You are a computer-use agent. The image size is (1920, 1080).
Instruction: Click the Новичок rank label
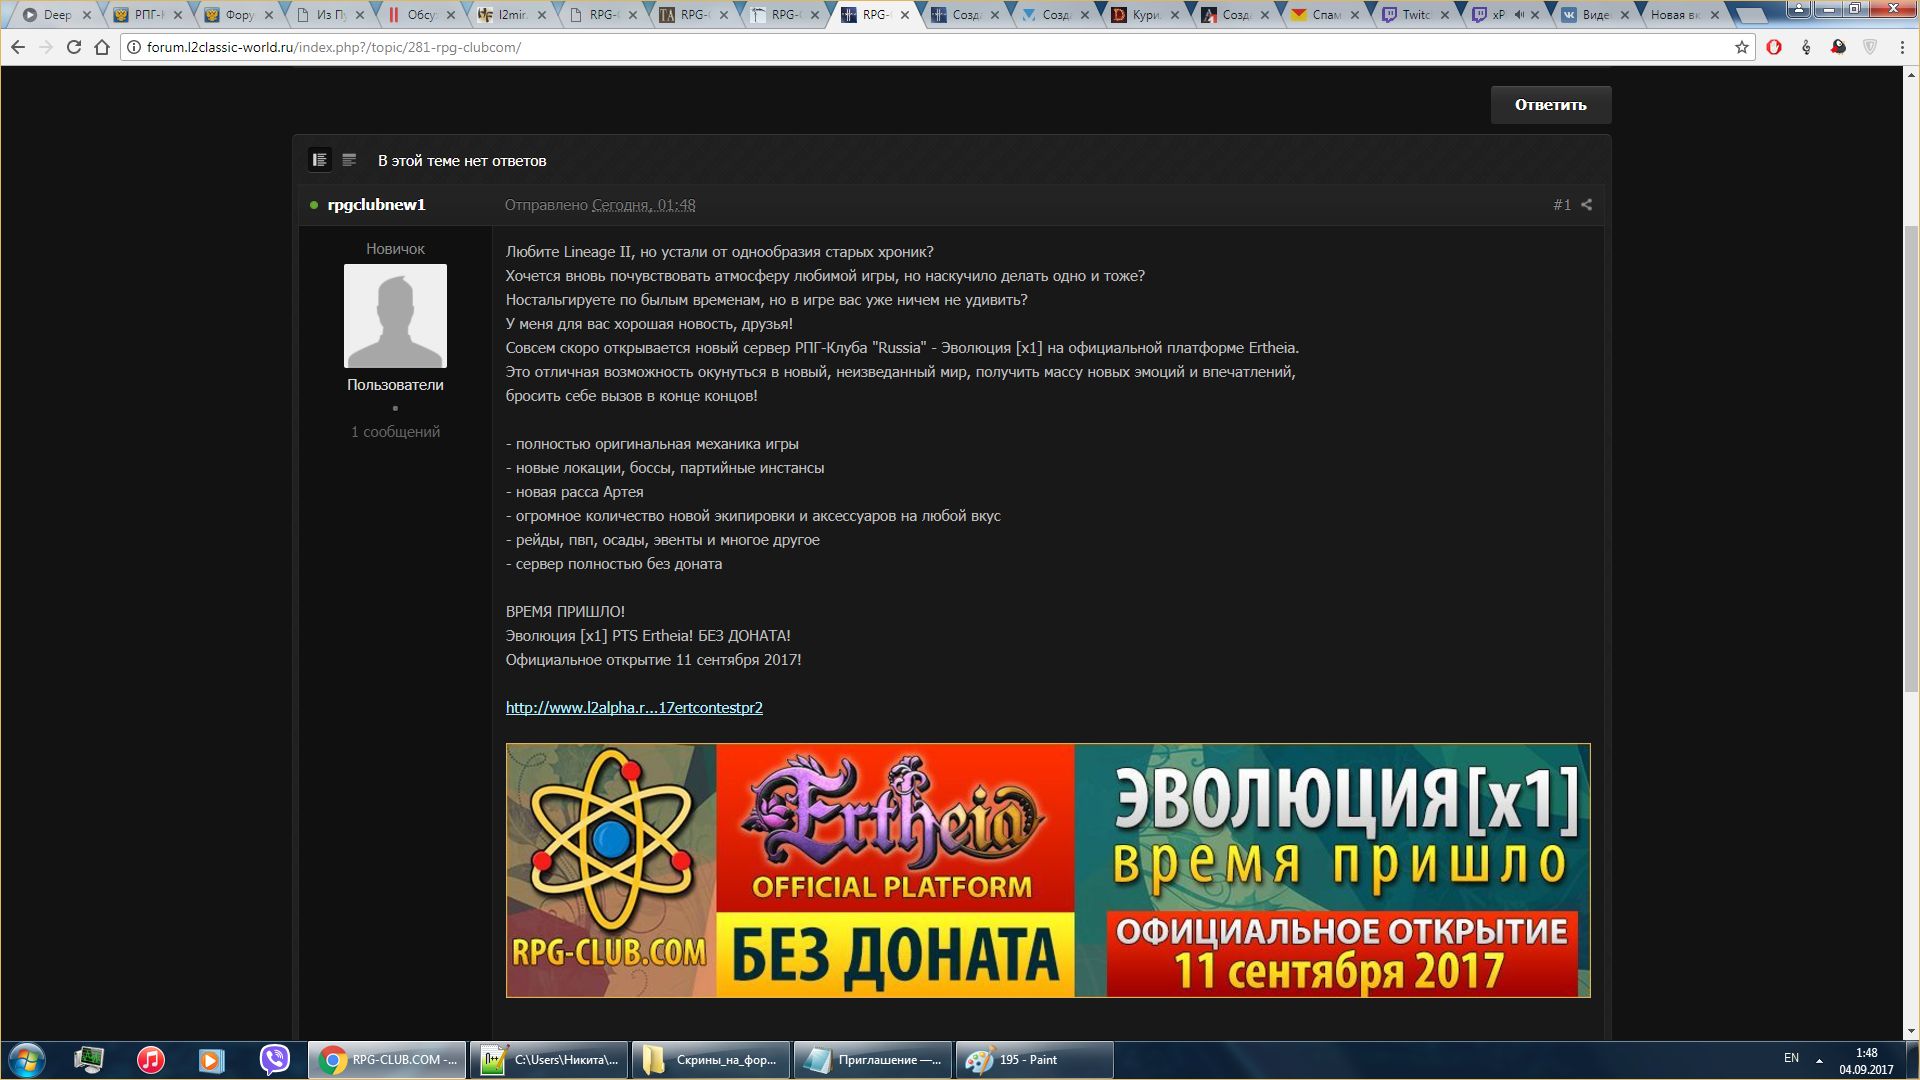click(395, 249)
